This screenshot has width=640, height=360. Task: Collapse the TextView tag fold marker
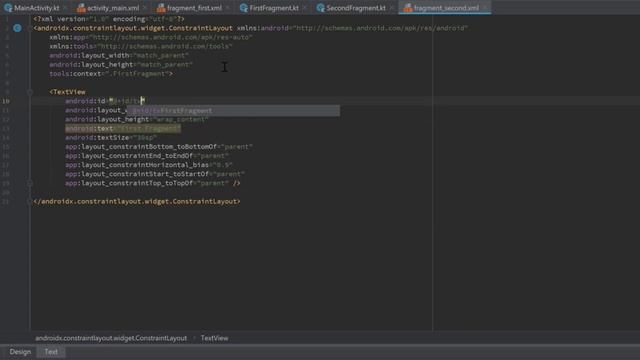point(30,92)
